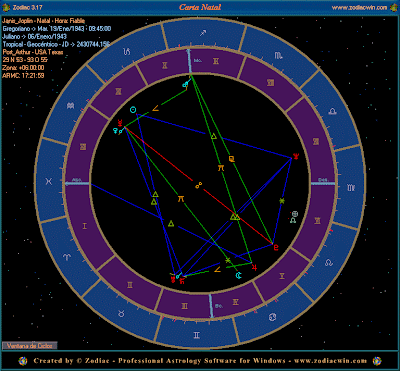The image size is (400, 371).
Task: Select house VI numeral in the purple ring
Action: click(x=318, y=220)
